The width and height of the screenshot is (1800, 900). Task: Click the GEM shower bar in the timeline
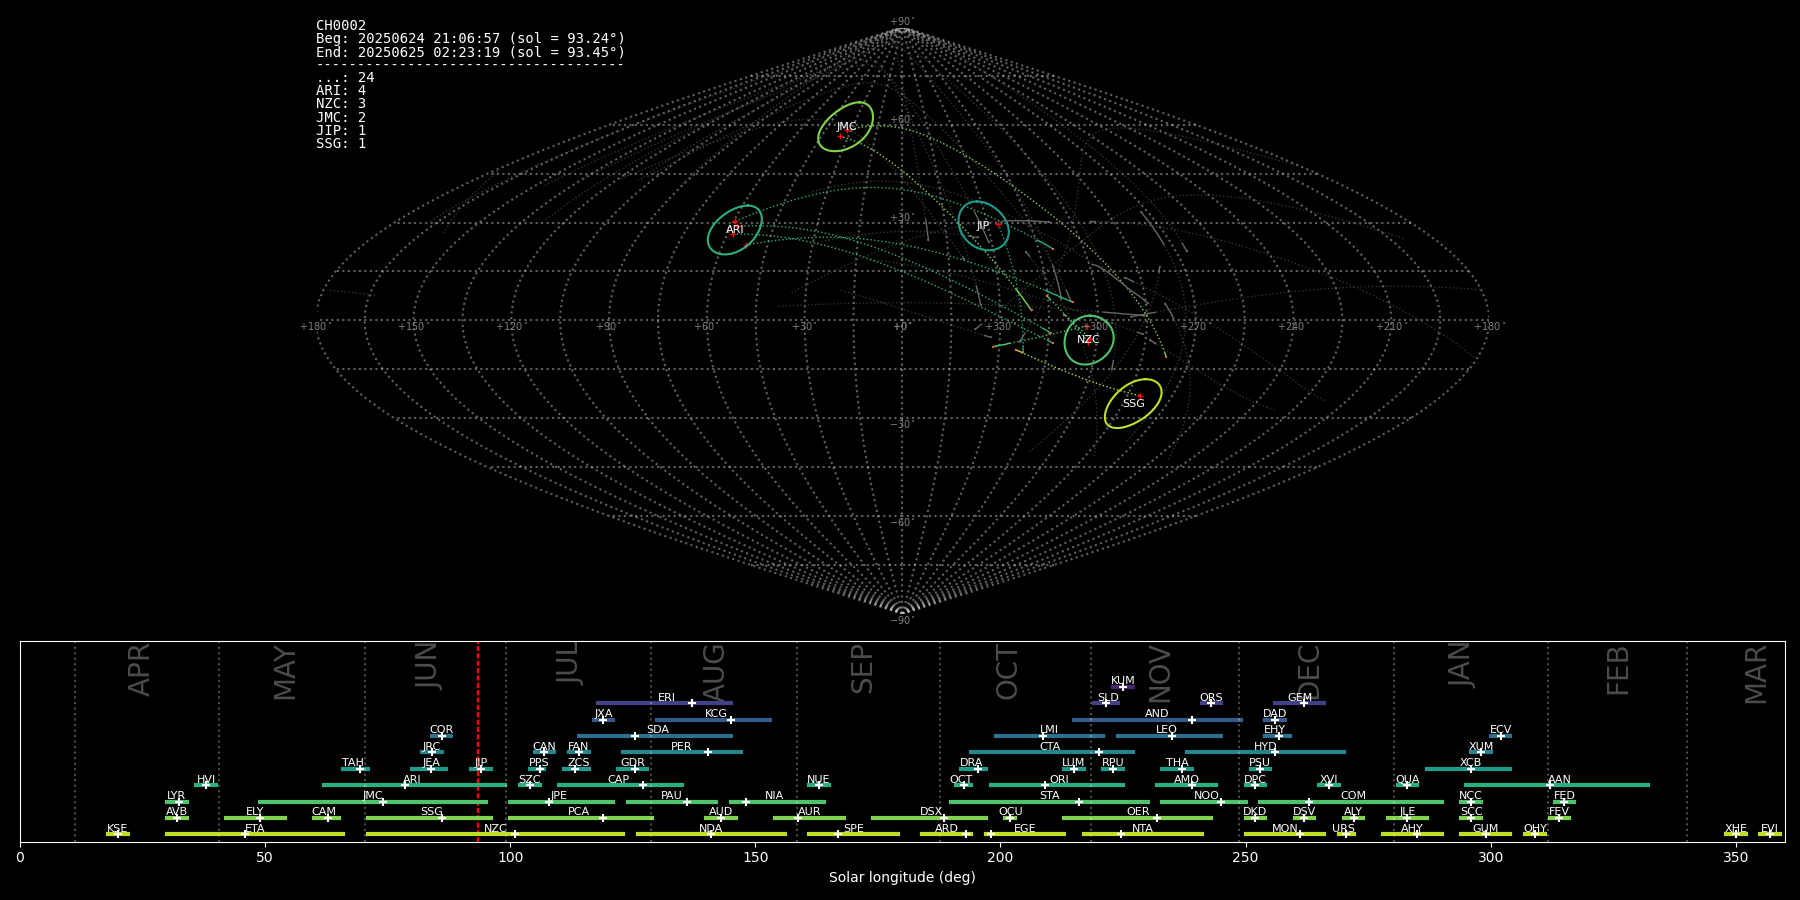pyautogui.click(x=1299, y=703)
